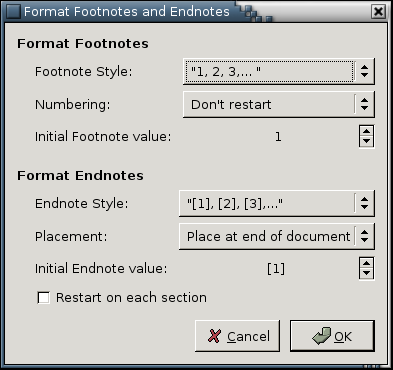The height and width of the screenshot is (370, 393).
Task: Open the Footnote Style dropdown
Action: [279, 71]
